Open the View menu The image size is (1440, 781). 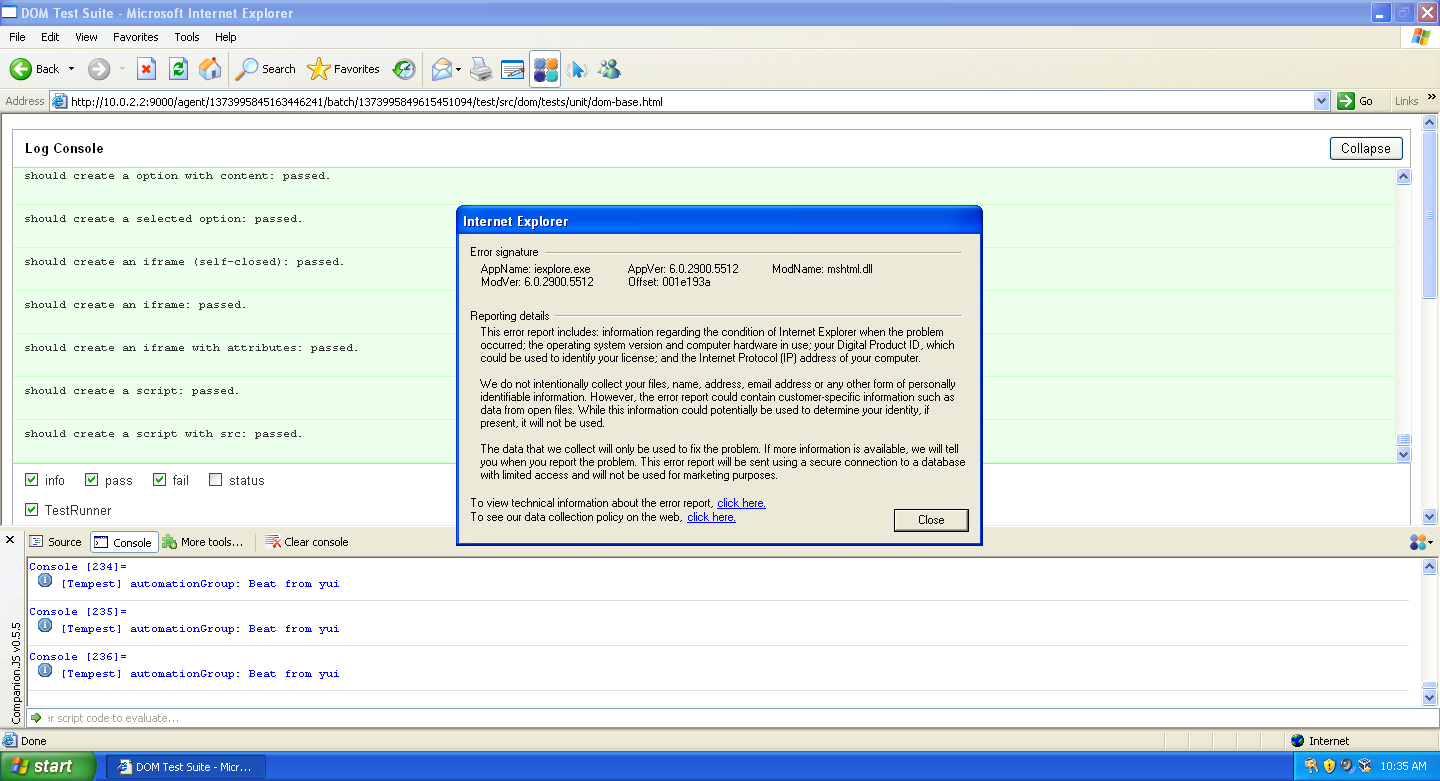click(x=87, y=37)
